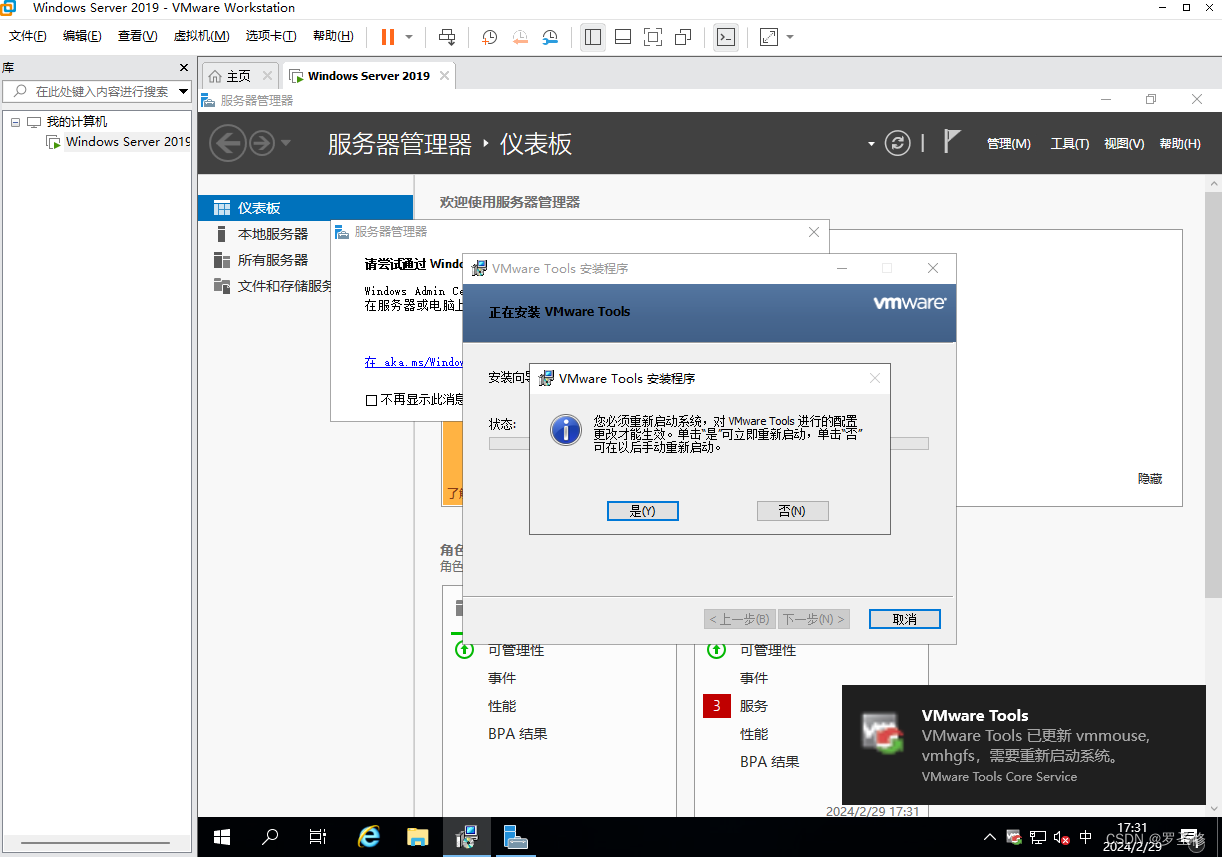Toggle the library sidebar view icon
This screenshot has height=857, width=1222.
click(x=593, y=37)
